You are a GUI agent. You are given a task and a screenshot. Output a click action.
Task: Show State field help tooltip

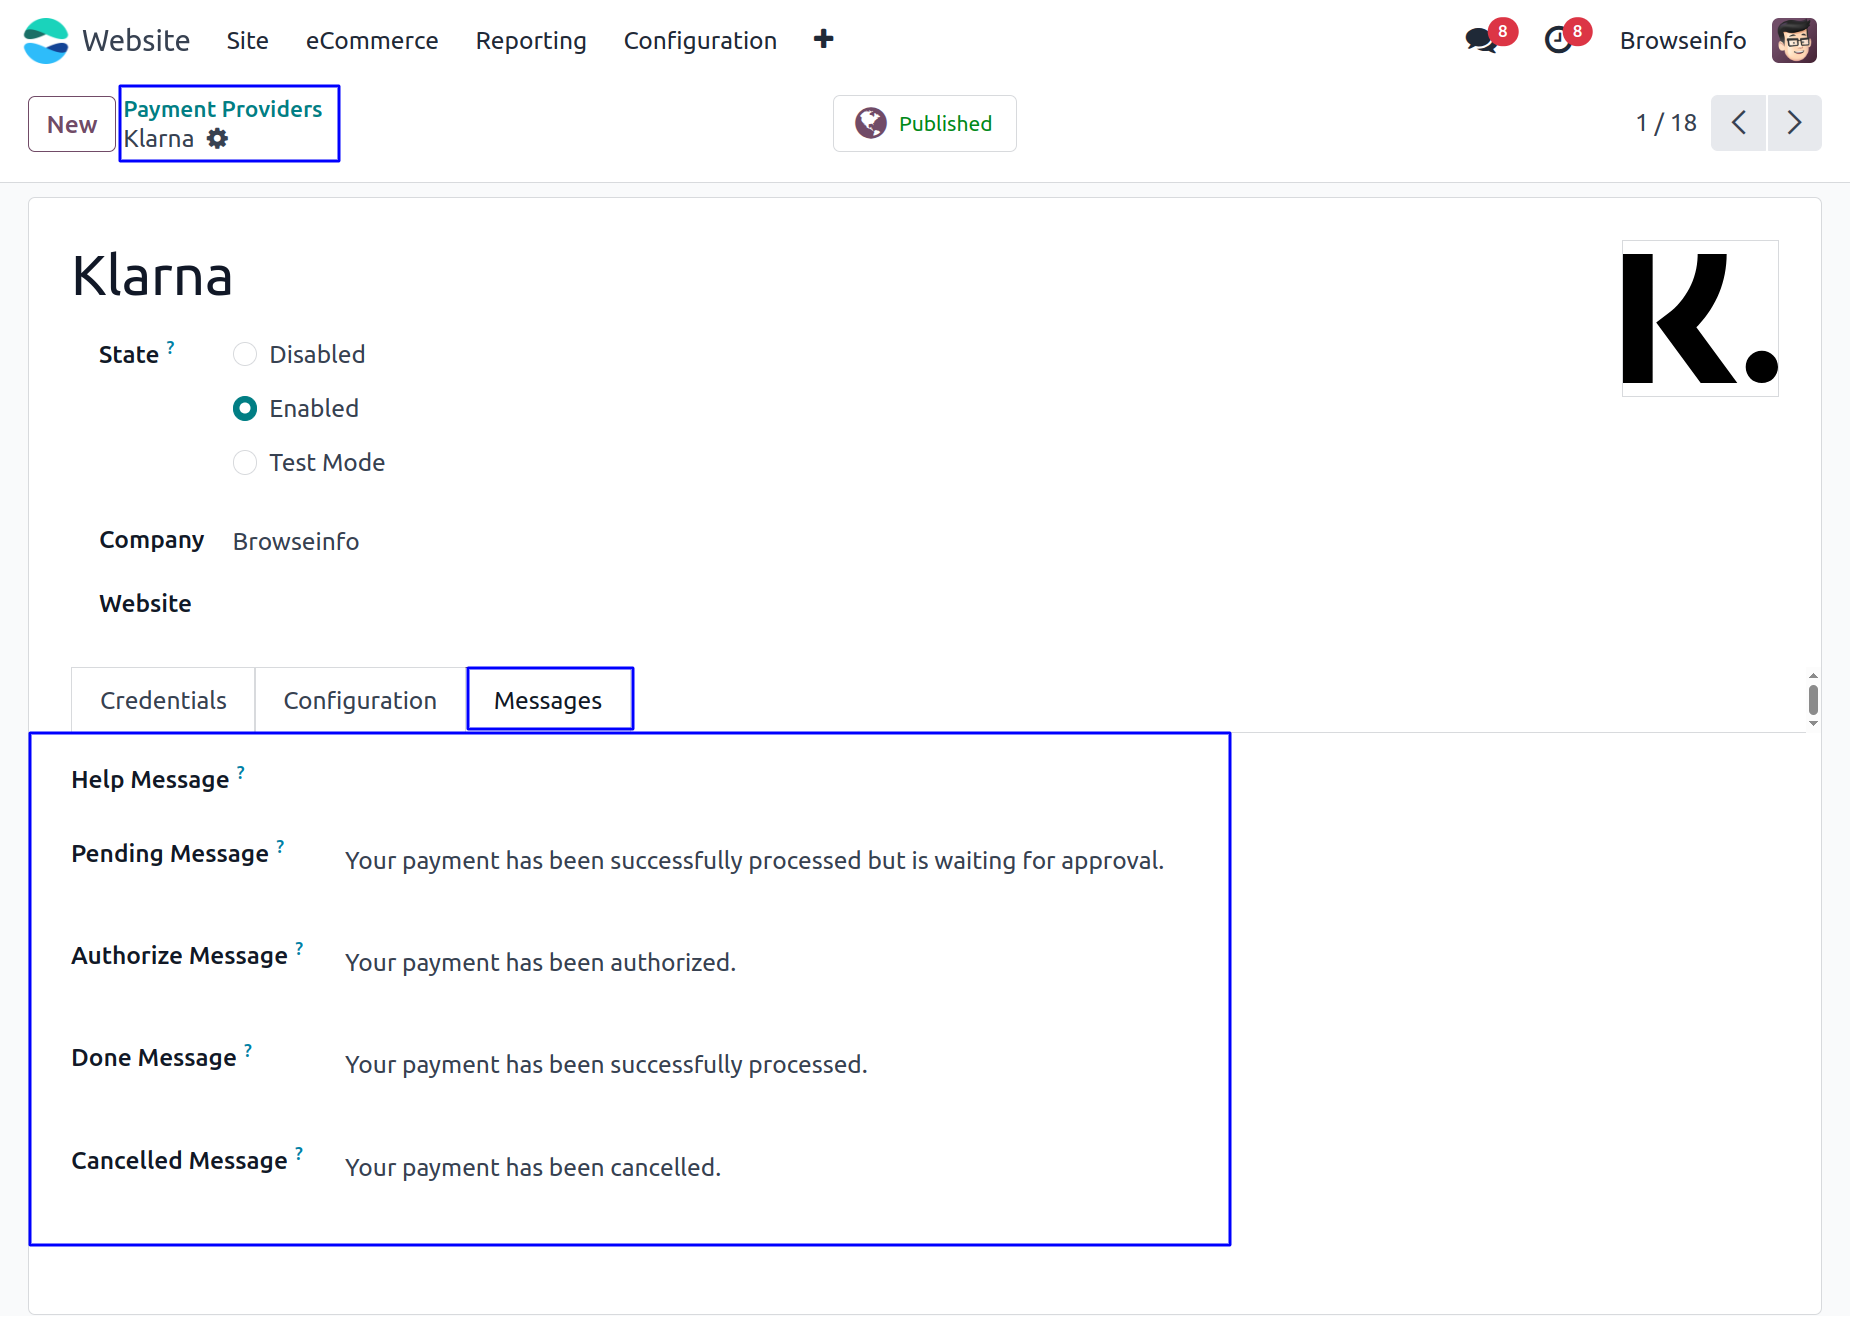[171, 347]
